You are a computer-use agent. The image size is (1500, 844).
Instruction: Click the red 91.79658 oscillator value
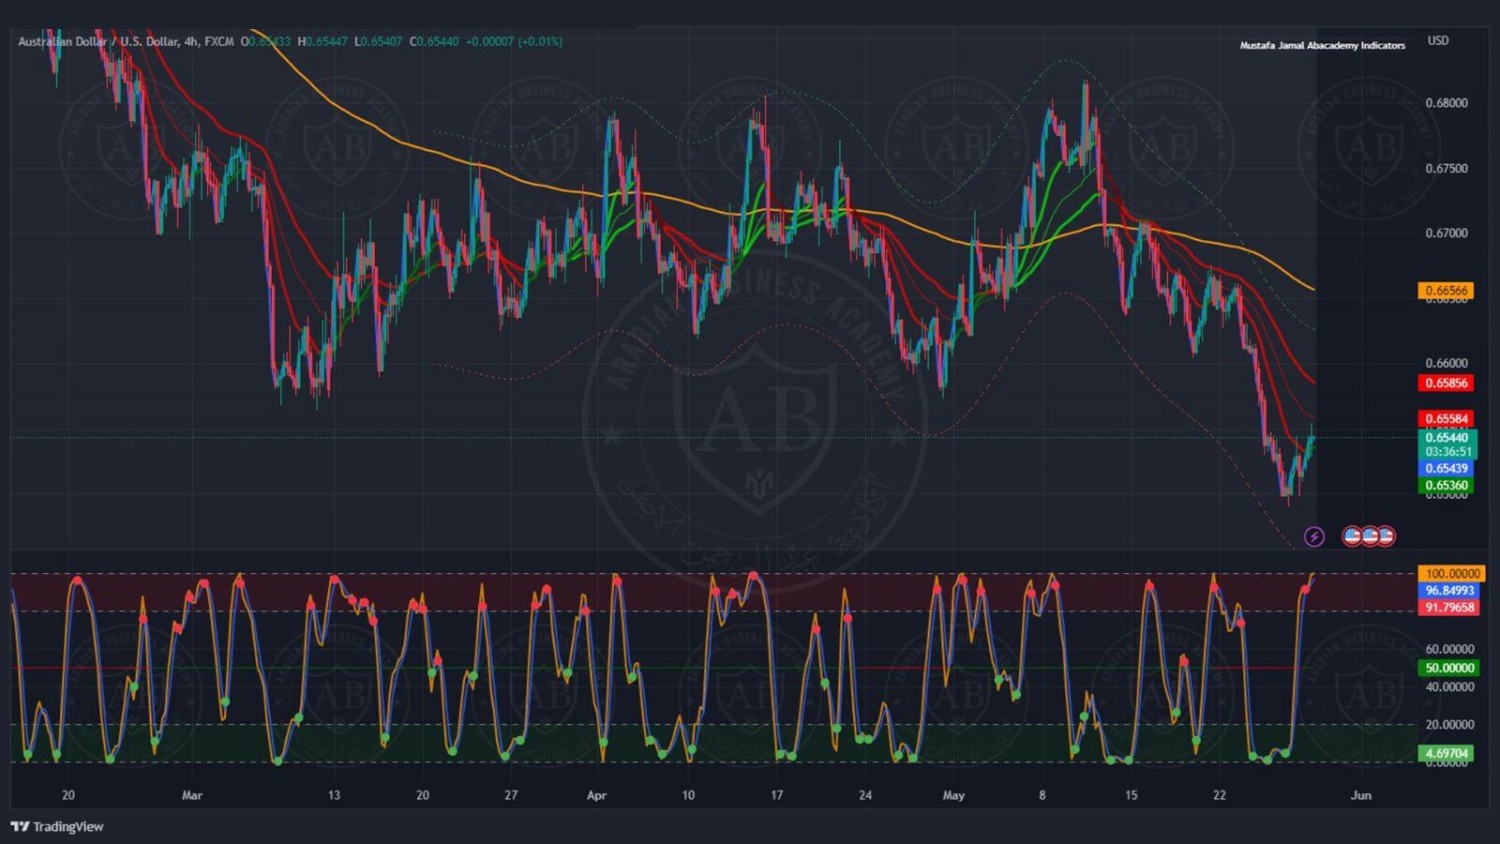[1449, 608]
